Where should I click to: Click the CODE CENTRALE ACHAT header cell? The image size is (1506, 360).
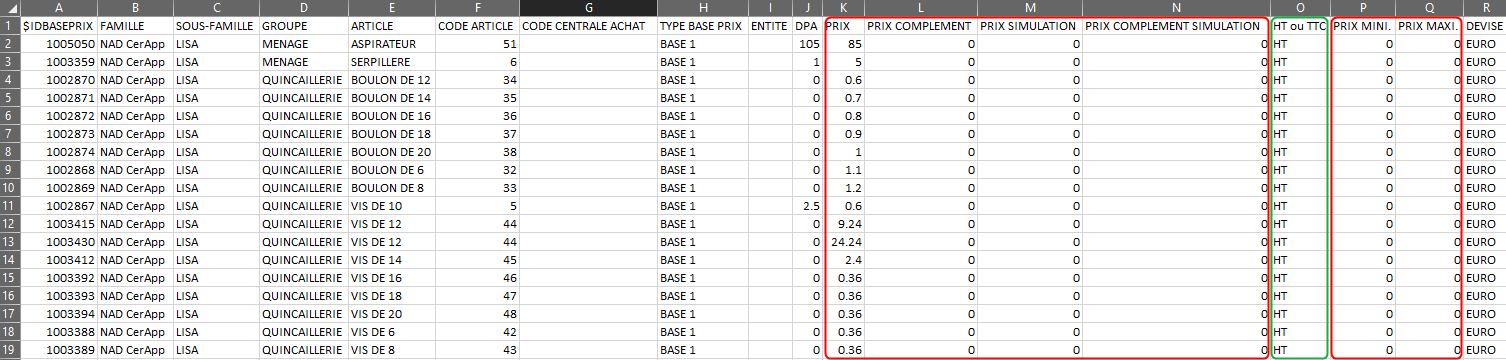pos(588,25)
